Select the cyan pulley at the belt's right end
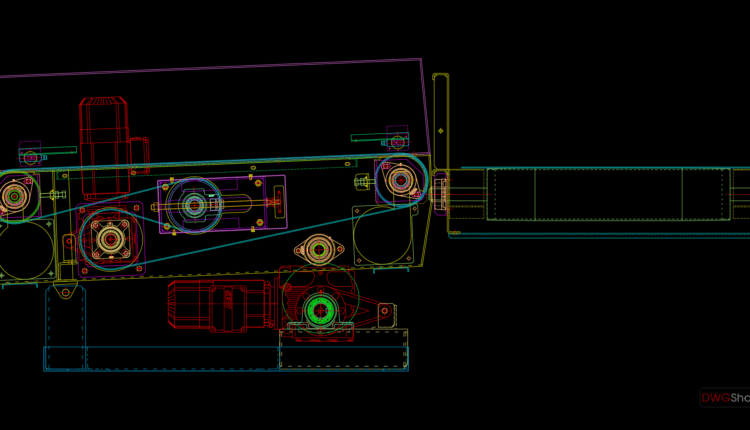 (x=401, y=180)
